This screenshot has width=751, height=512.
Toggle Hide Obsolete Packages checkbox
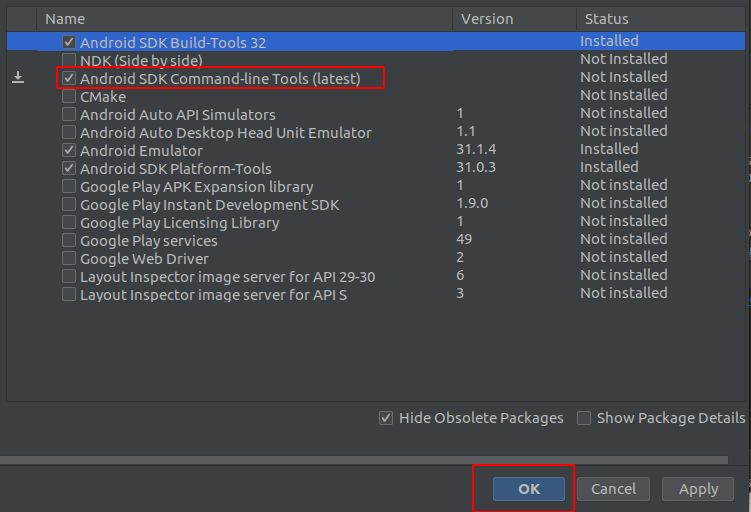click(386, 418)
